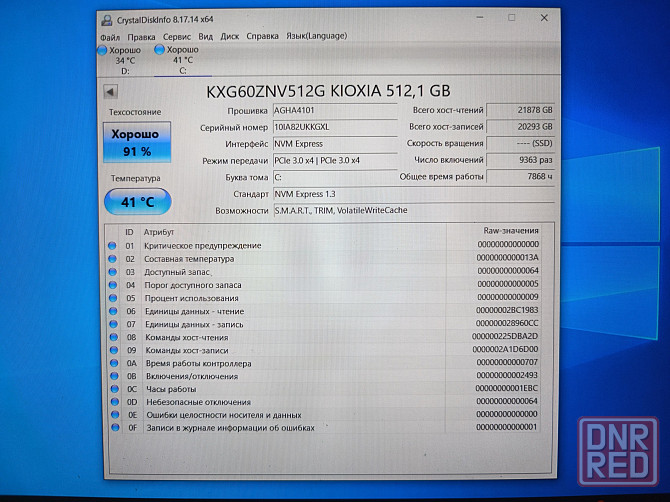Open the Справка menu
The height and width of the screenshot is (502, 670).
click(262, 36)
